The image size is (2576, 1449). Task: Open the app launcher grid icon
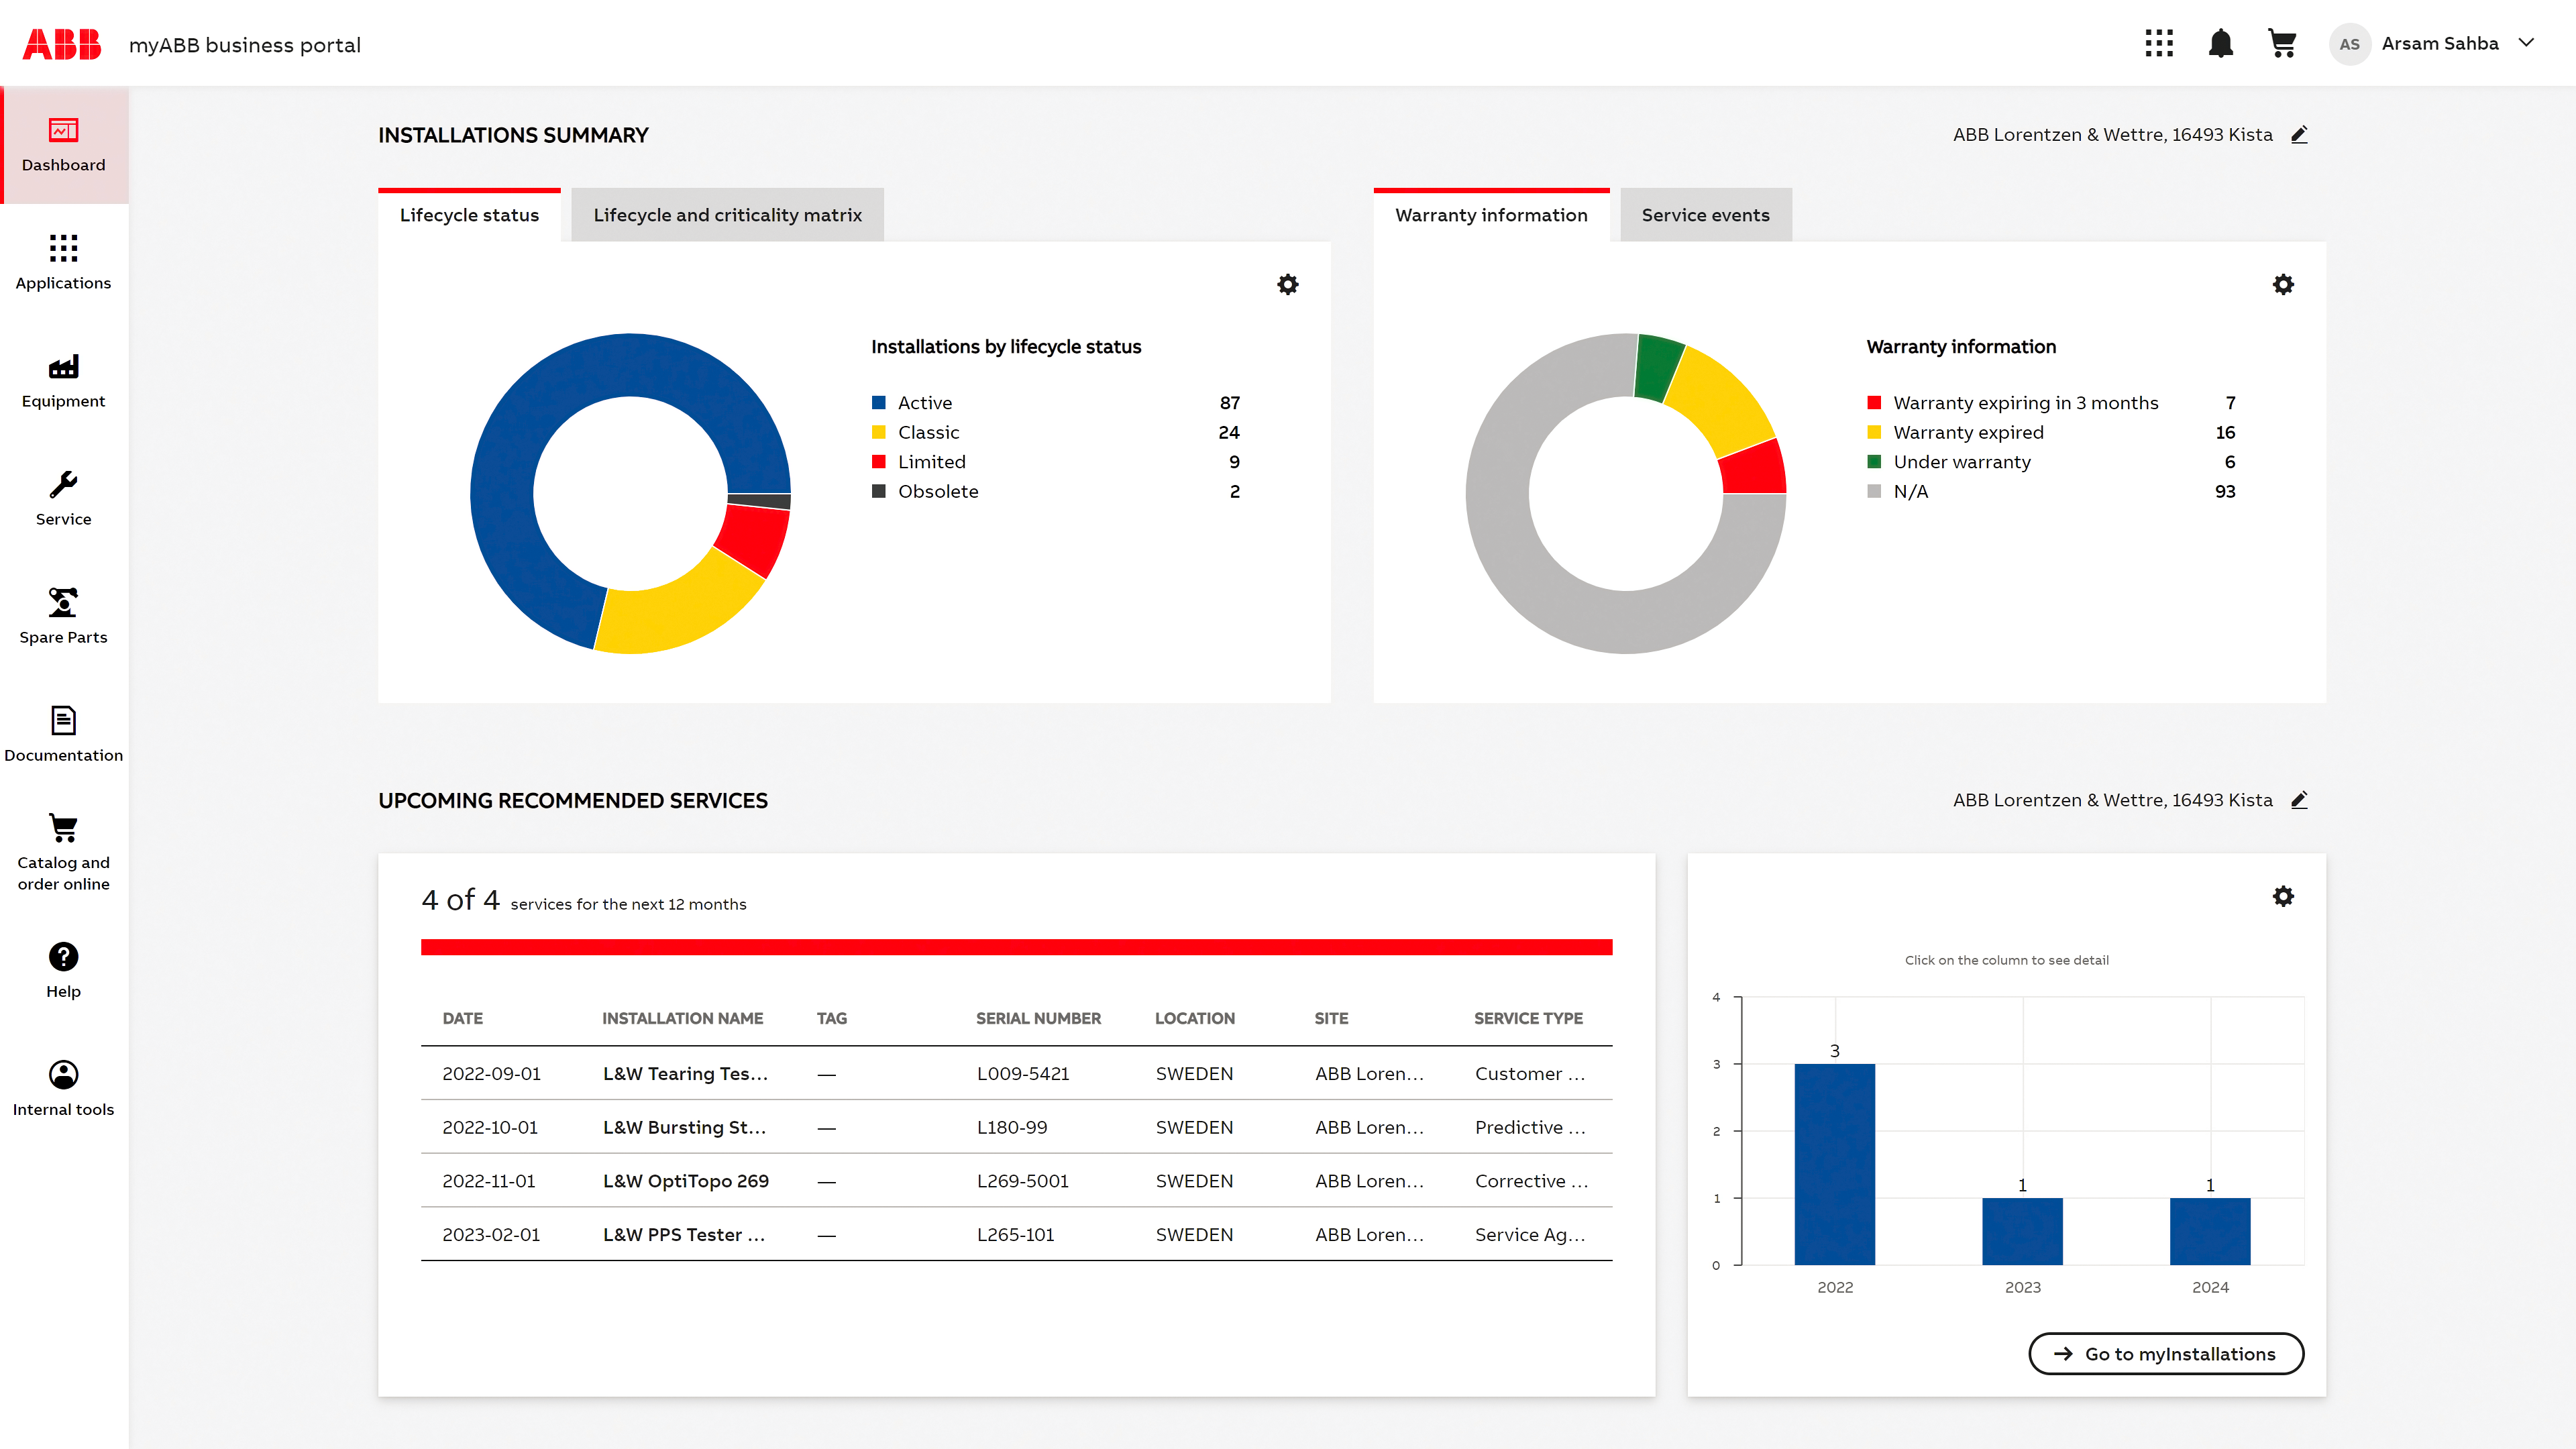(x=2158, y=43)
